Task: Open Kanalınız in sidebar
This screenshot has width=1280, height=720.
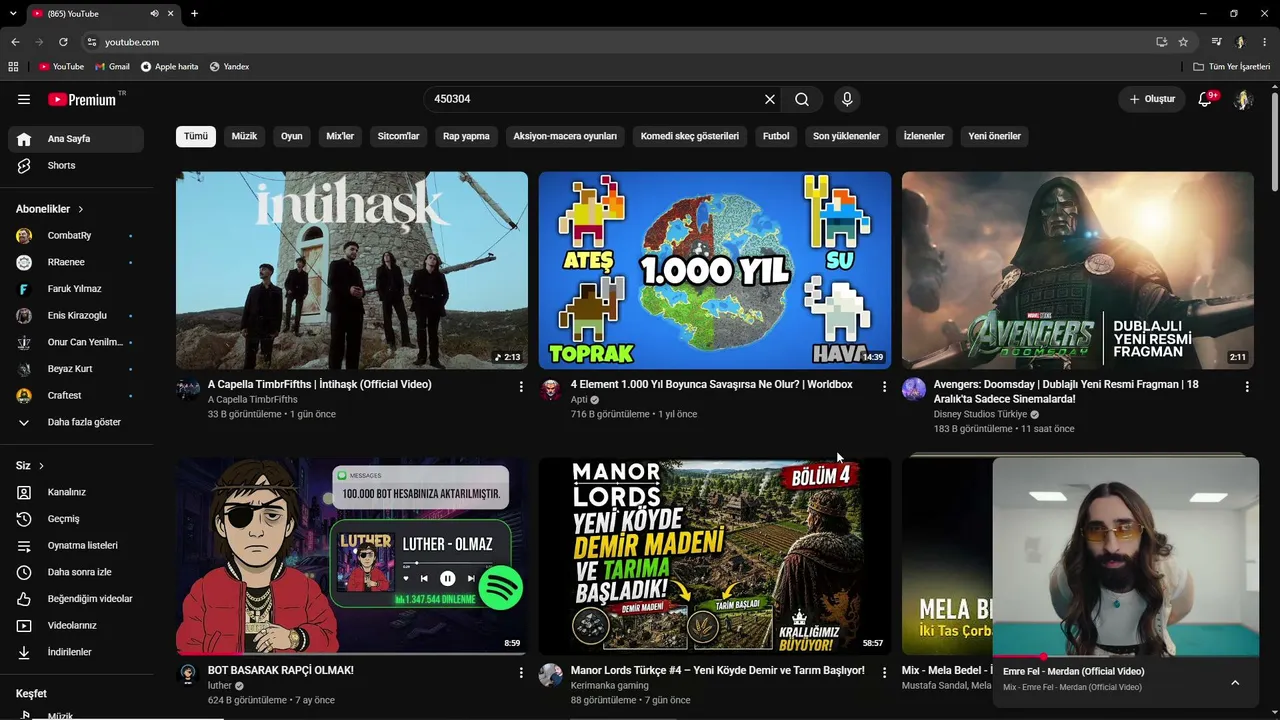Action: [x=76, y=492]
